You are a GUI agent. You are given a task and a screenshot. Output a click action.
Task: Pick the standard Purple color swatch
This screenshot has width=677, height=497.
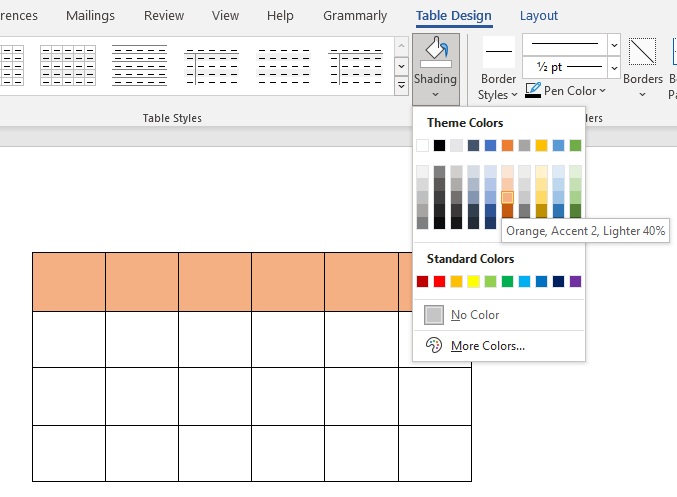pos(575,281)
